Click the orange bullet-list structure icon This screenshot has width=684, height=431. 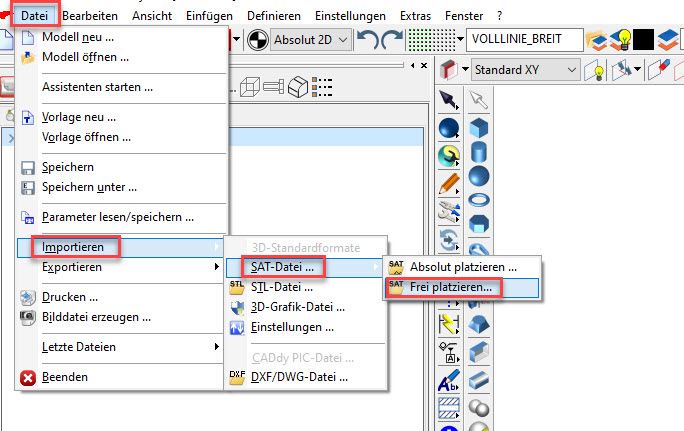point(322,87)
